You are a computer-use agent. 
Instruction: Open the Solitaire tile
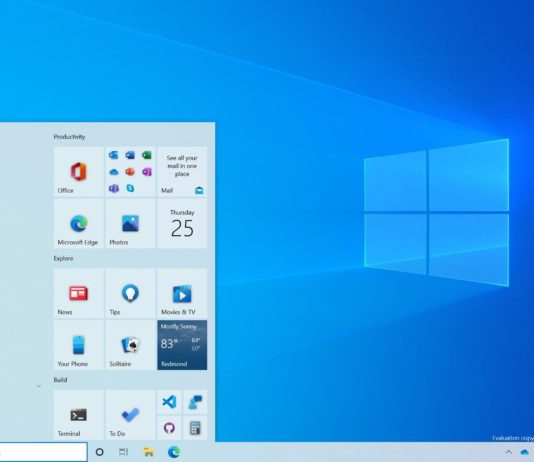point(130,345)
